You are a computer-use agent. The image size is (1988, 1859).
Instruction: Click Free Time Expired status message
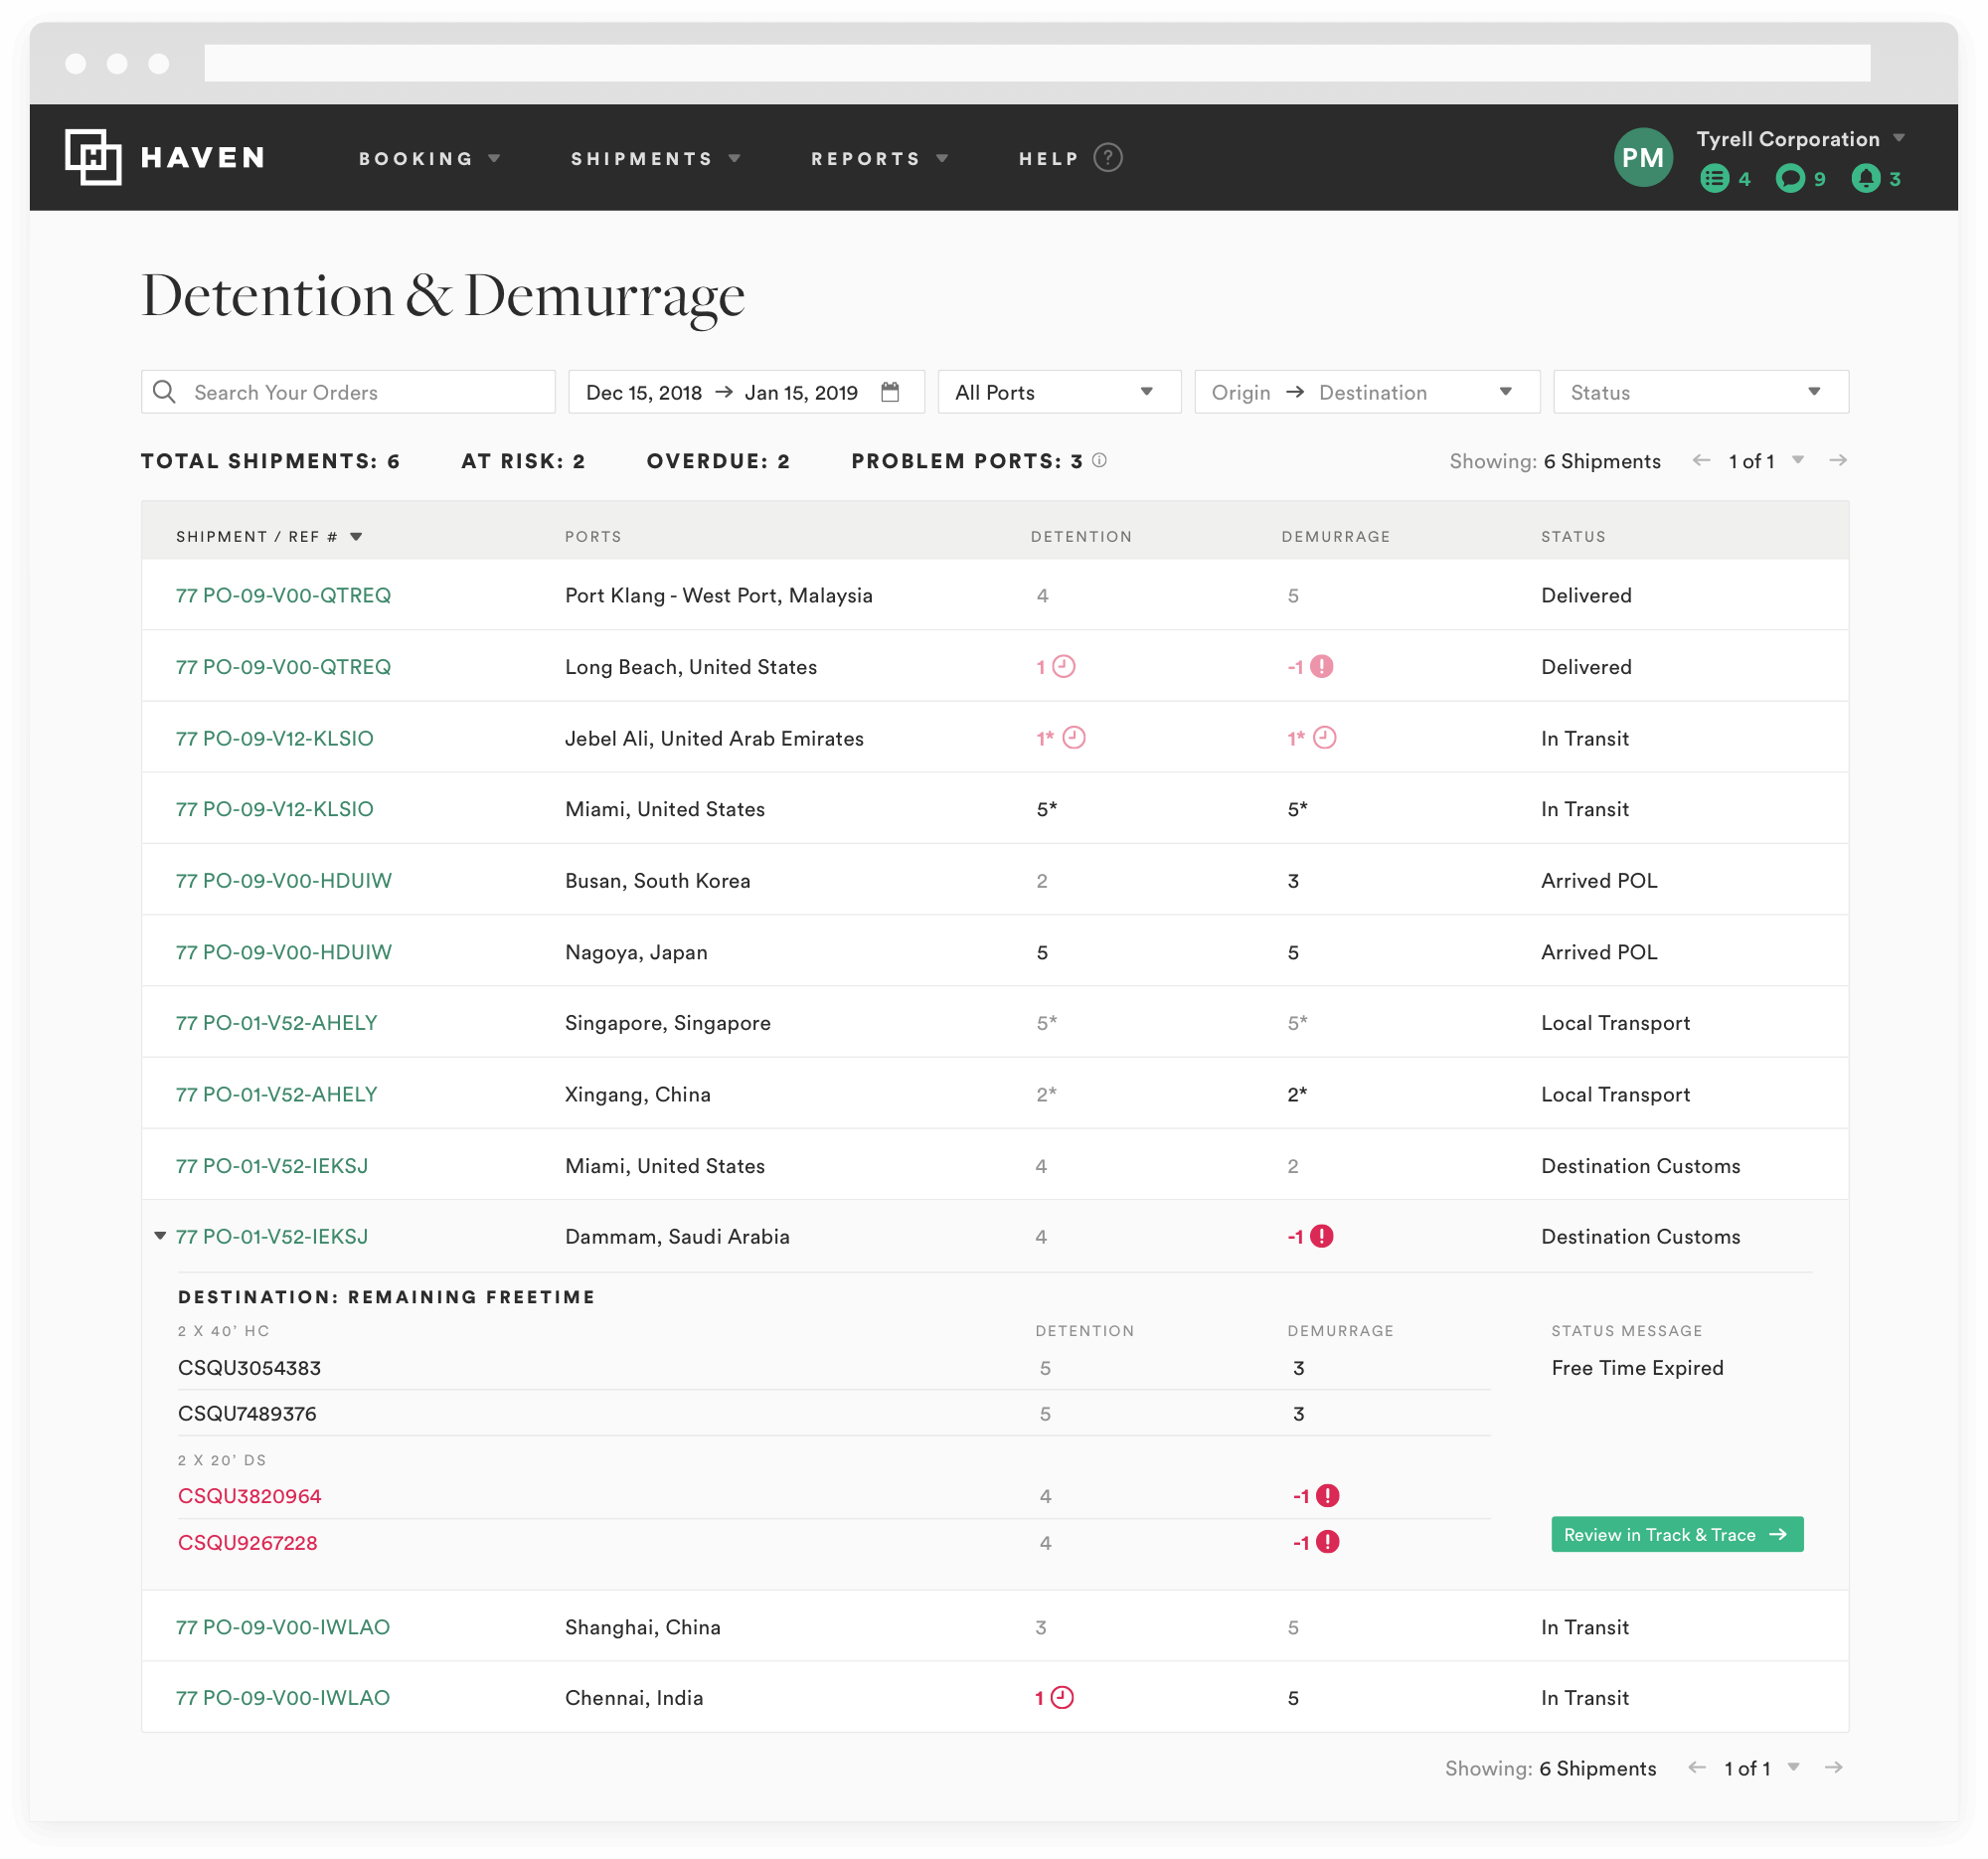[1637, 1368]
